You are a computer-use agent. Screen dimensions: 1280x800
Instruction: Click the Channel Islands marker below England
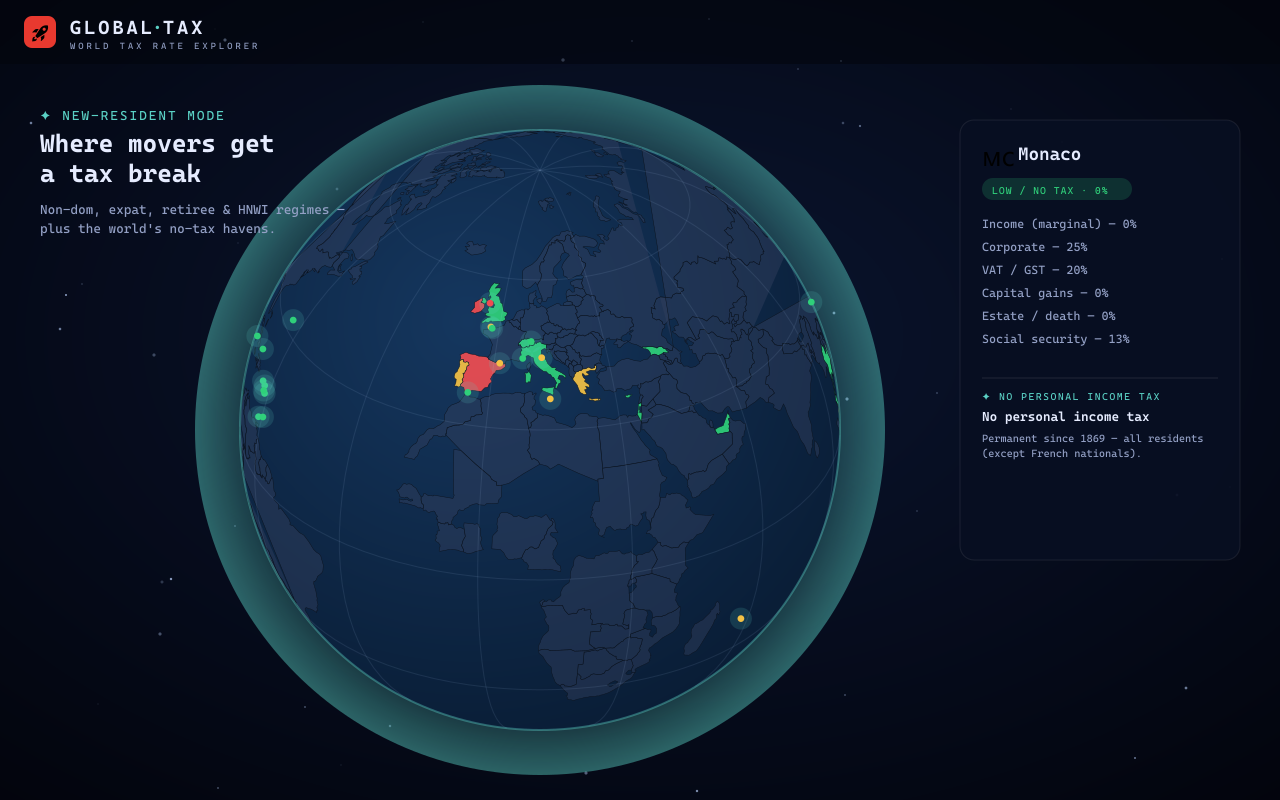pos(492,328)
